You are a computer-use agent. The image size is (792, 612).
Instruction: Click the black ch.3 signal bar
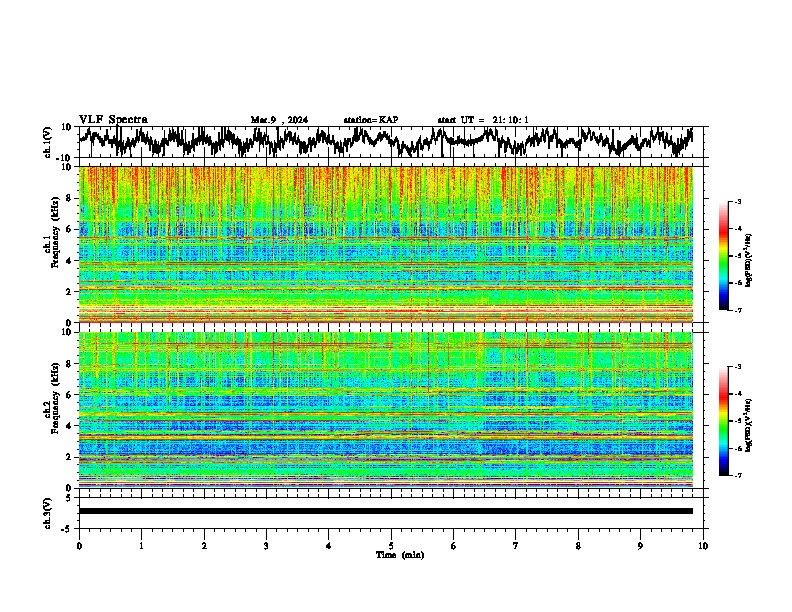pyautogui.click(x=386, y=511)
